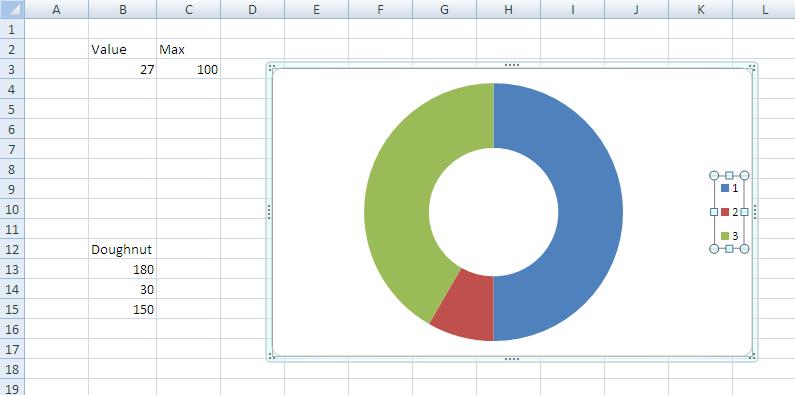Select legend entry label 3
This screenshot has width=795, height=395.
click(735, 236)
